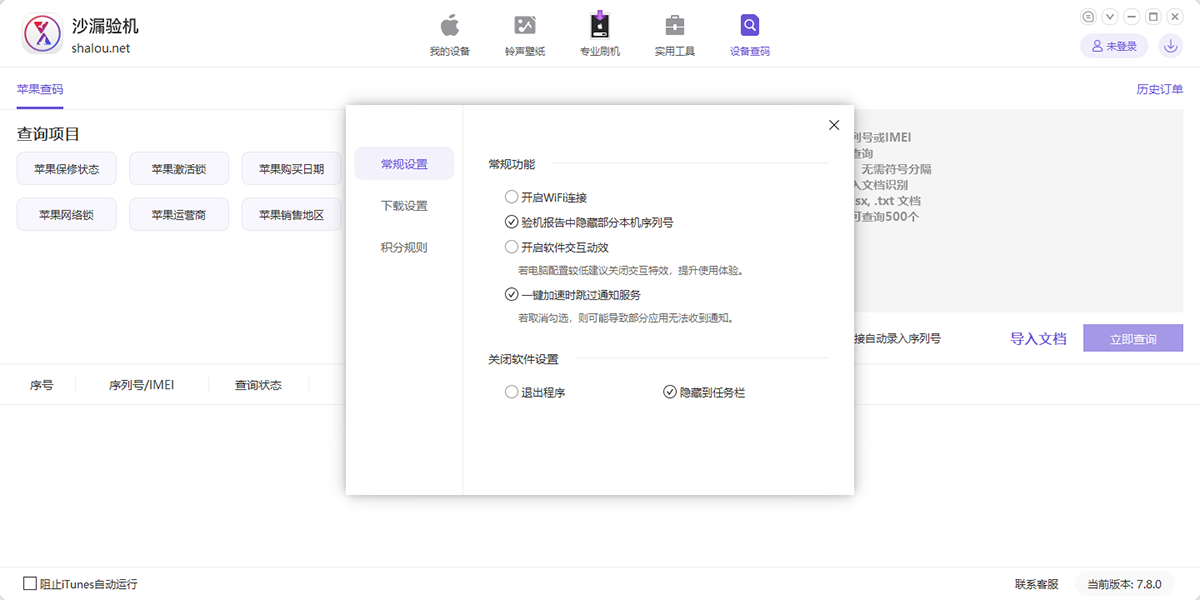Open the feedback message icon
The width and height of the screenshot is (1200, 600).
pos(1089,17)
